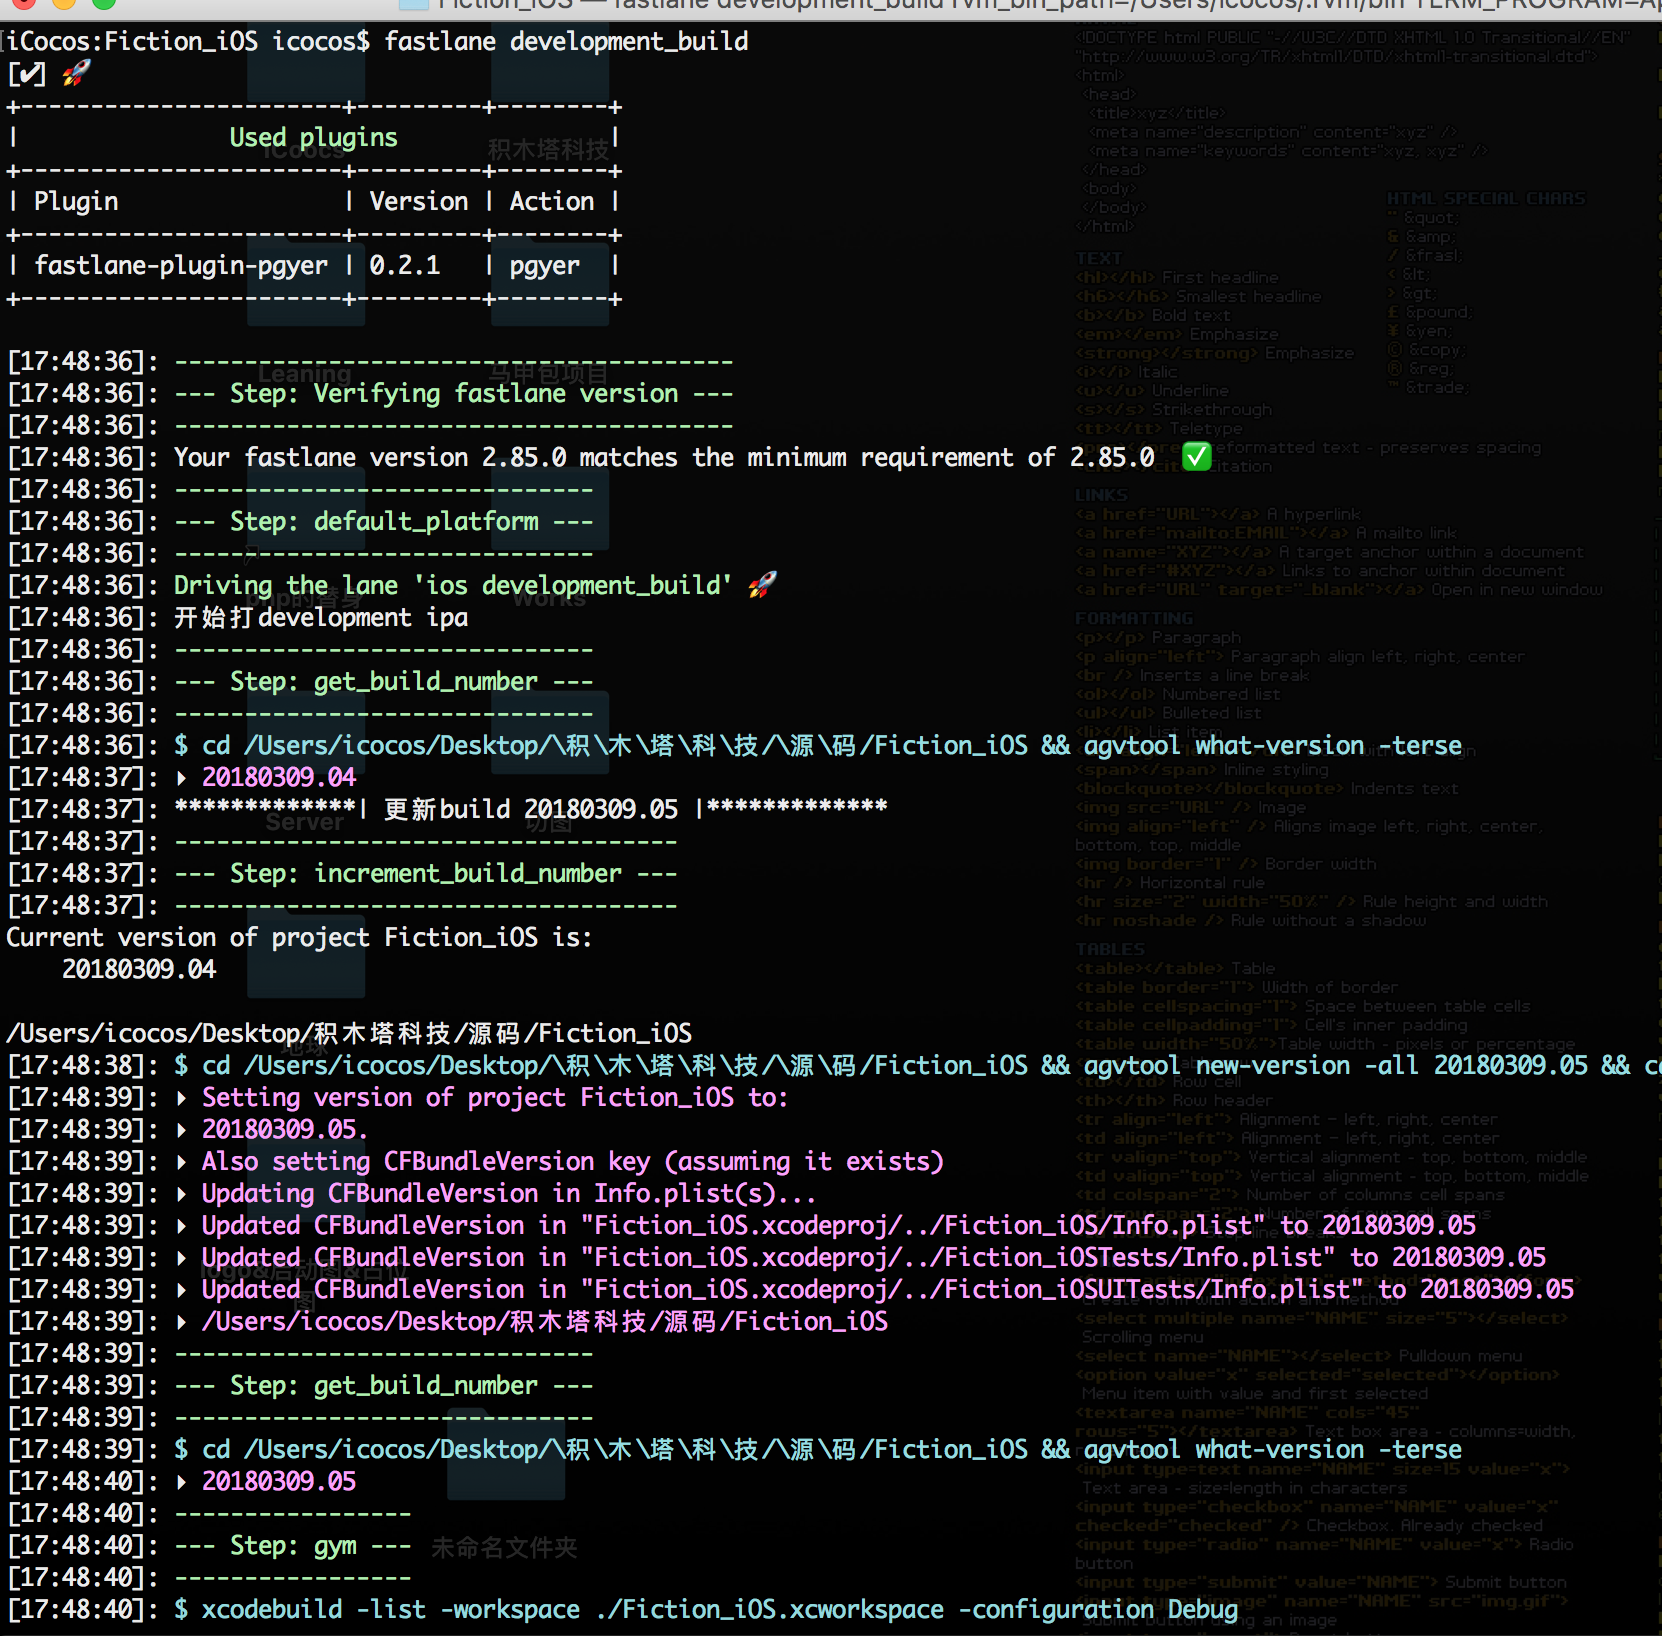This screenshot has width=1662, height=1636.
Task: Click the 'Updating CFBundleVersion in Info.plist(s)...' line
Action: tap(509, 1194)
